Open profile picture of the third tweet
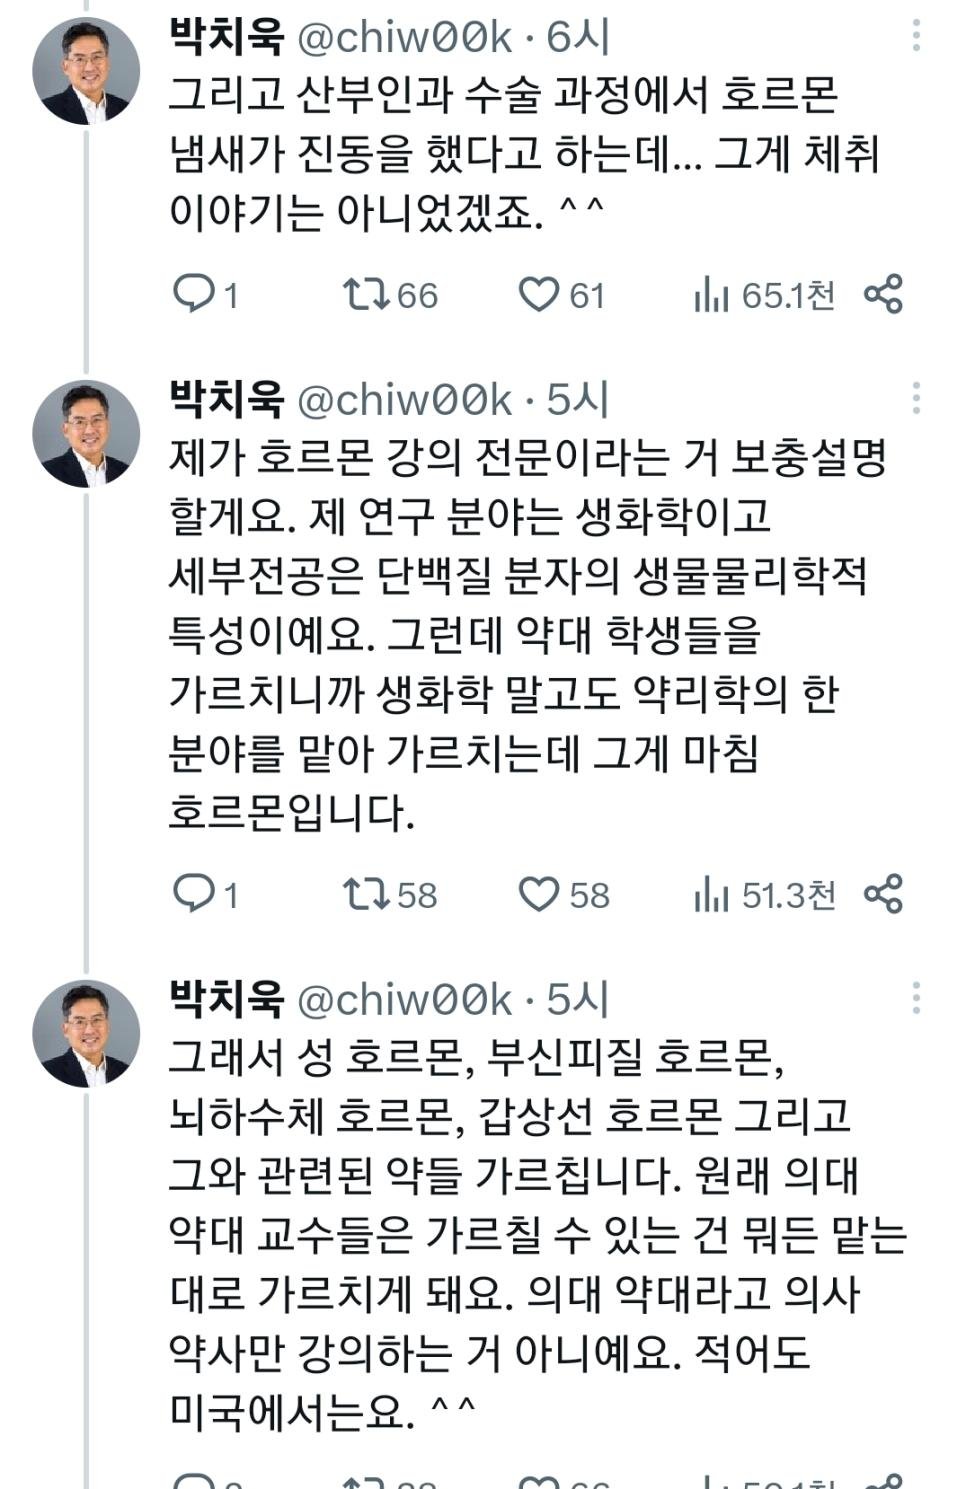 [86, 1033]
